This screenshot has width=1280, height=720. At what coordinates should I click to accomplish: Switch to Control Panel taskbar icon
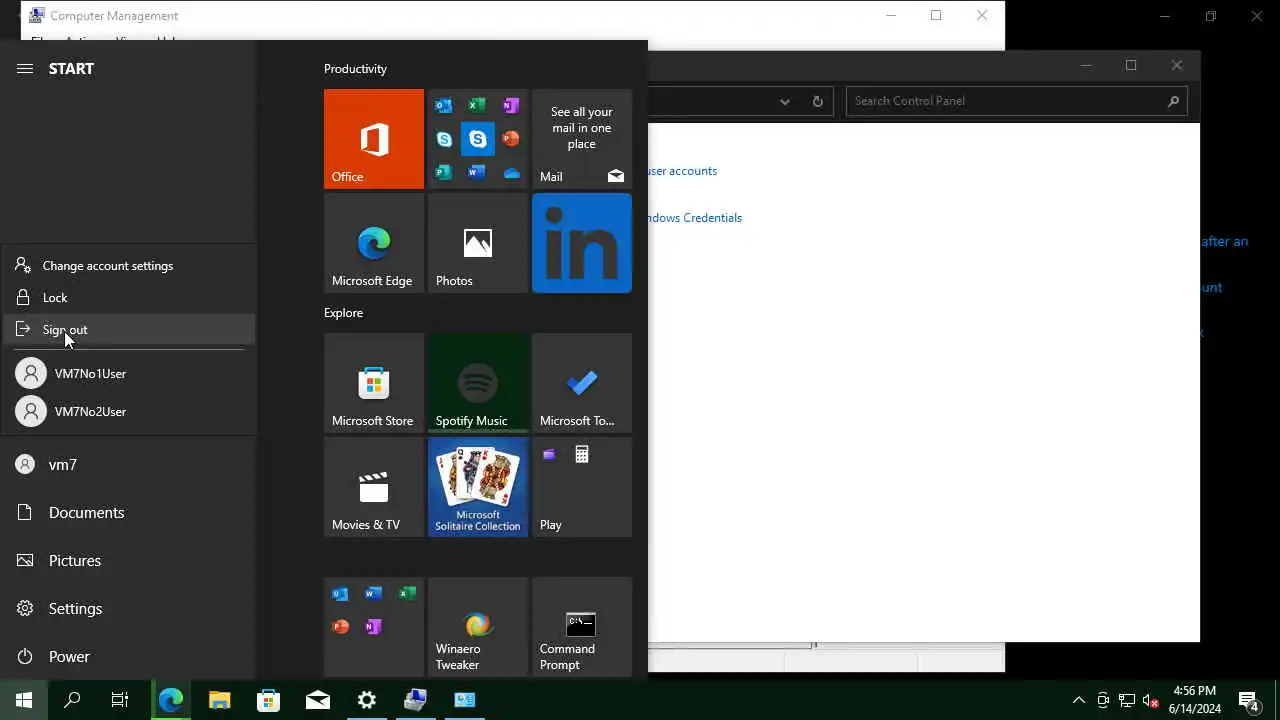[465, 700]
